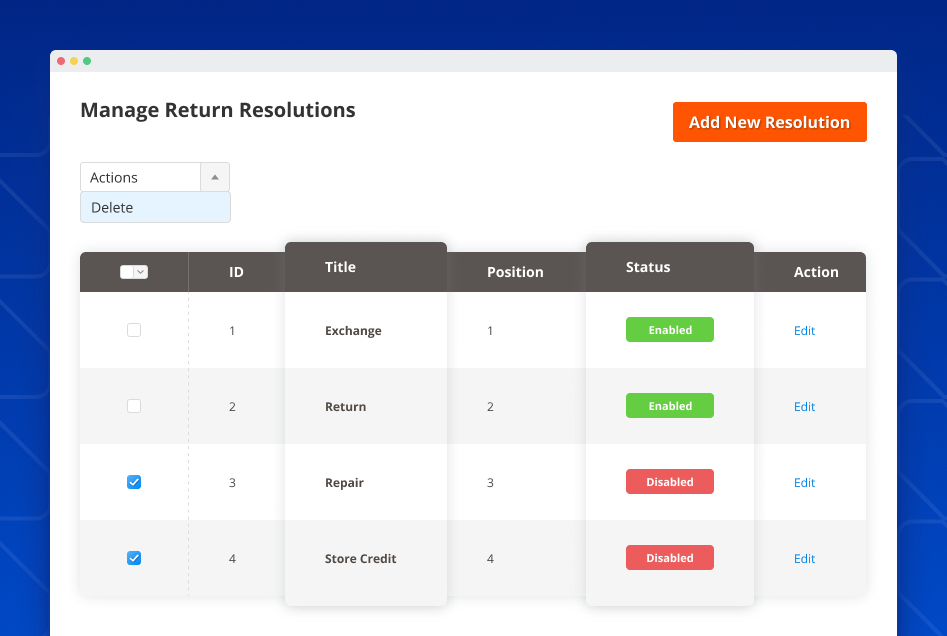
Task: Click the Disabled badge on the Repair row
Action: [669, 481]
